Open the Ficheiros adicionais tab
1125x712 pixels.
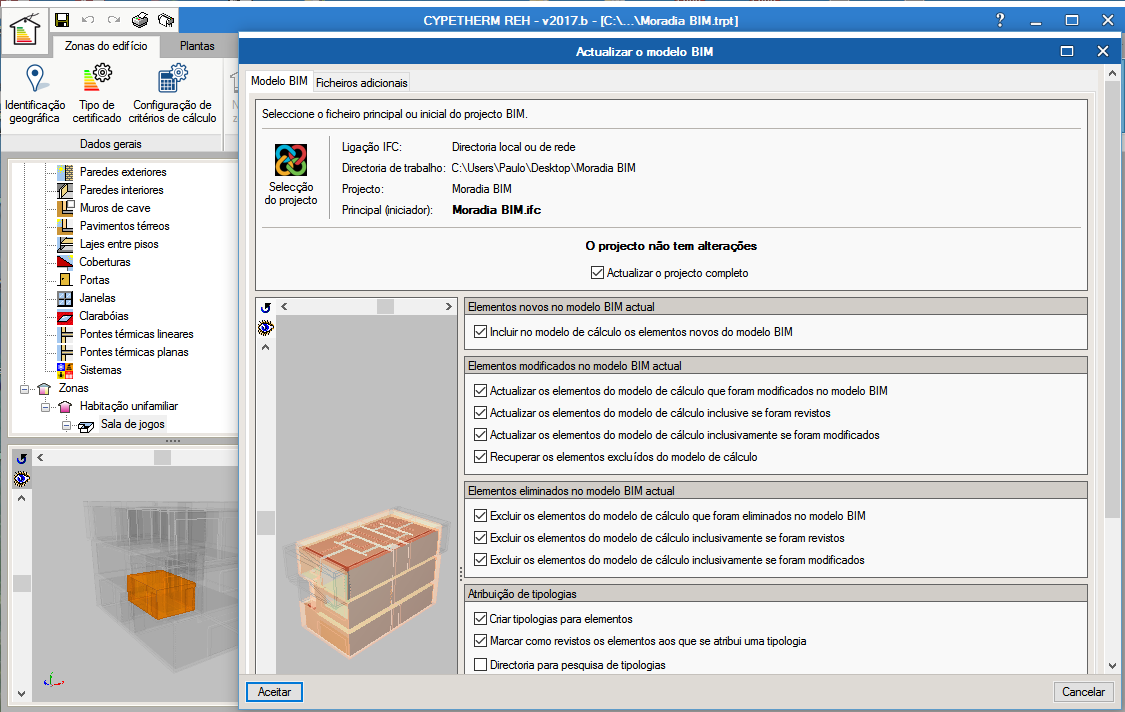tap(362, 83)
